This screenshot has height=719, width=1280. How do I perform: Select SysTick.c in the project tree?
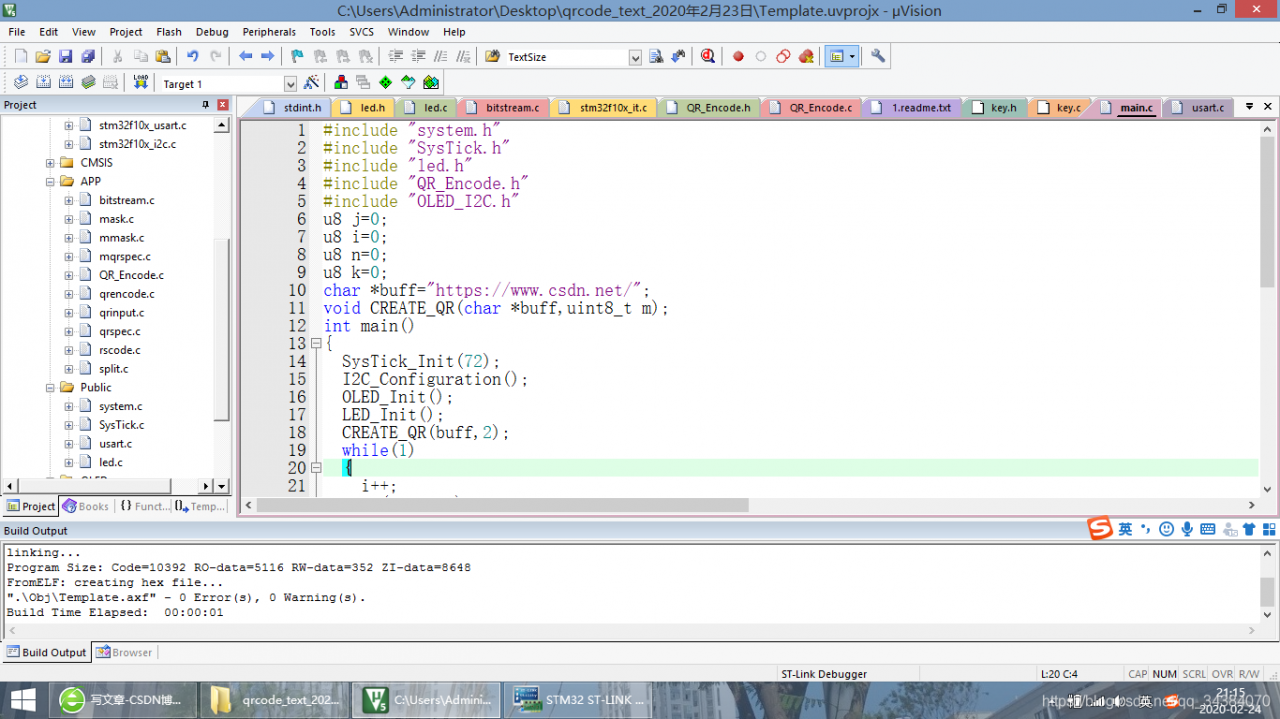(x=121, y=425)
